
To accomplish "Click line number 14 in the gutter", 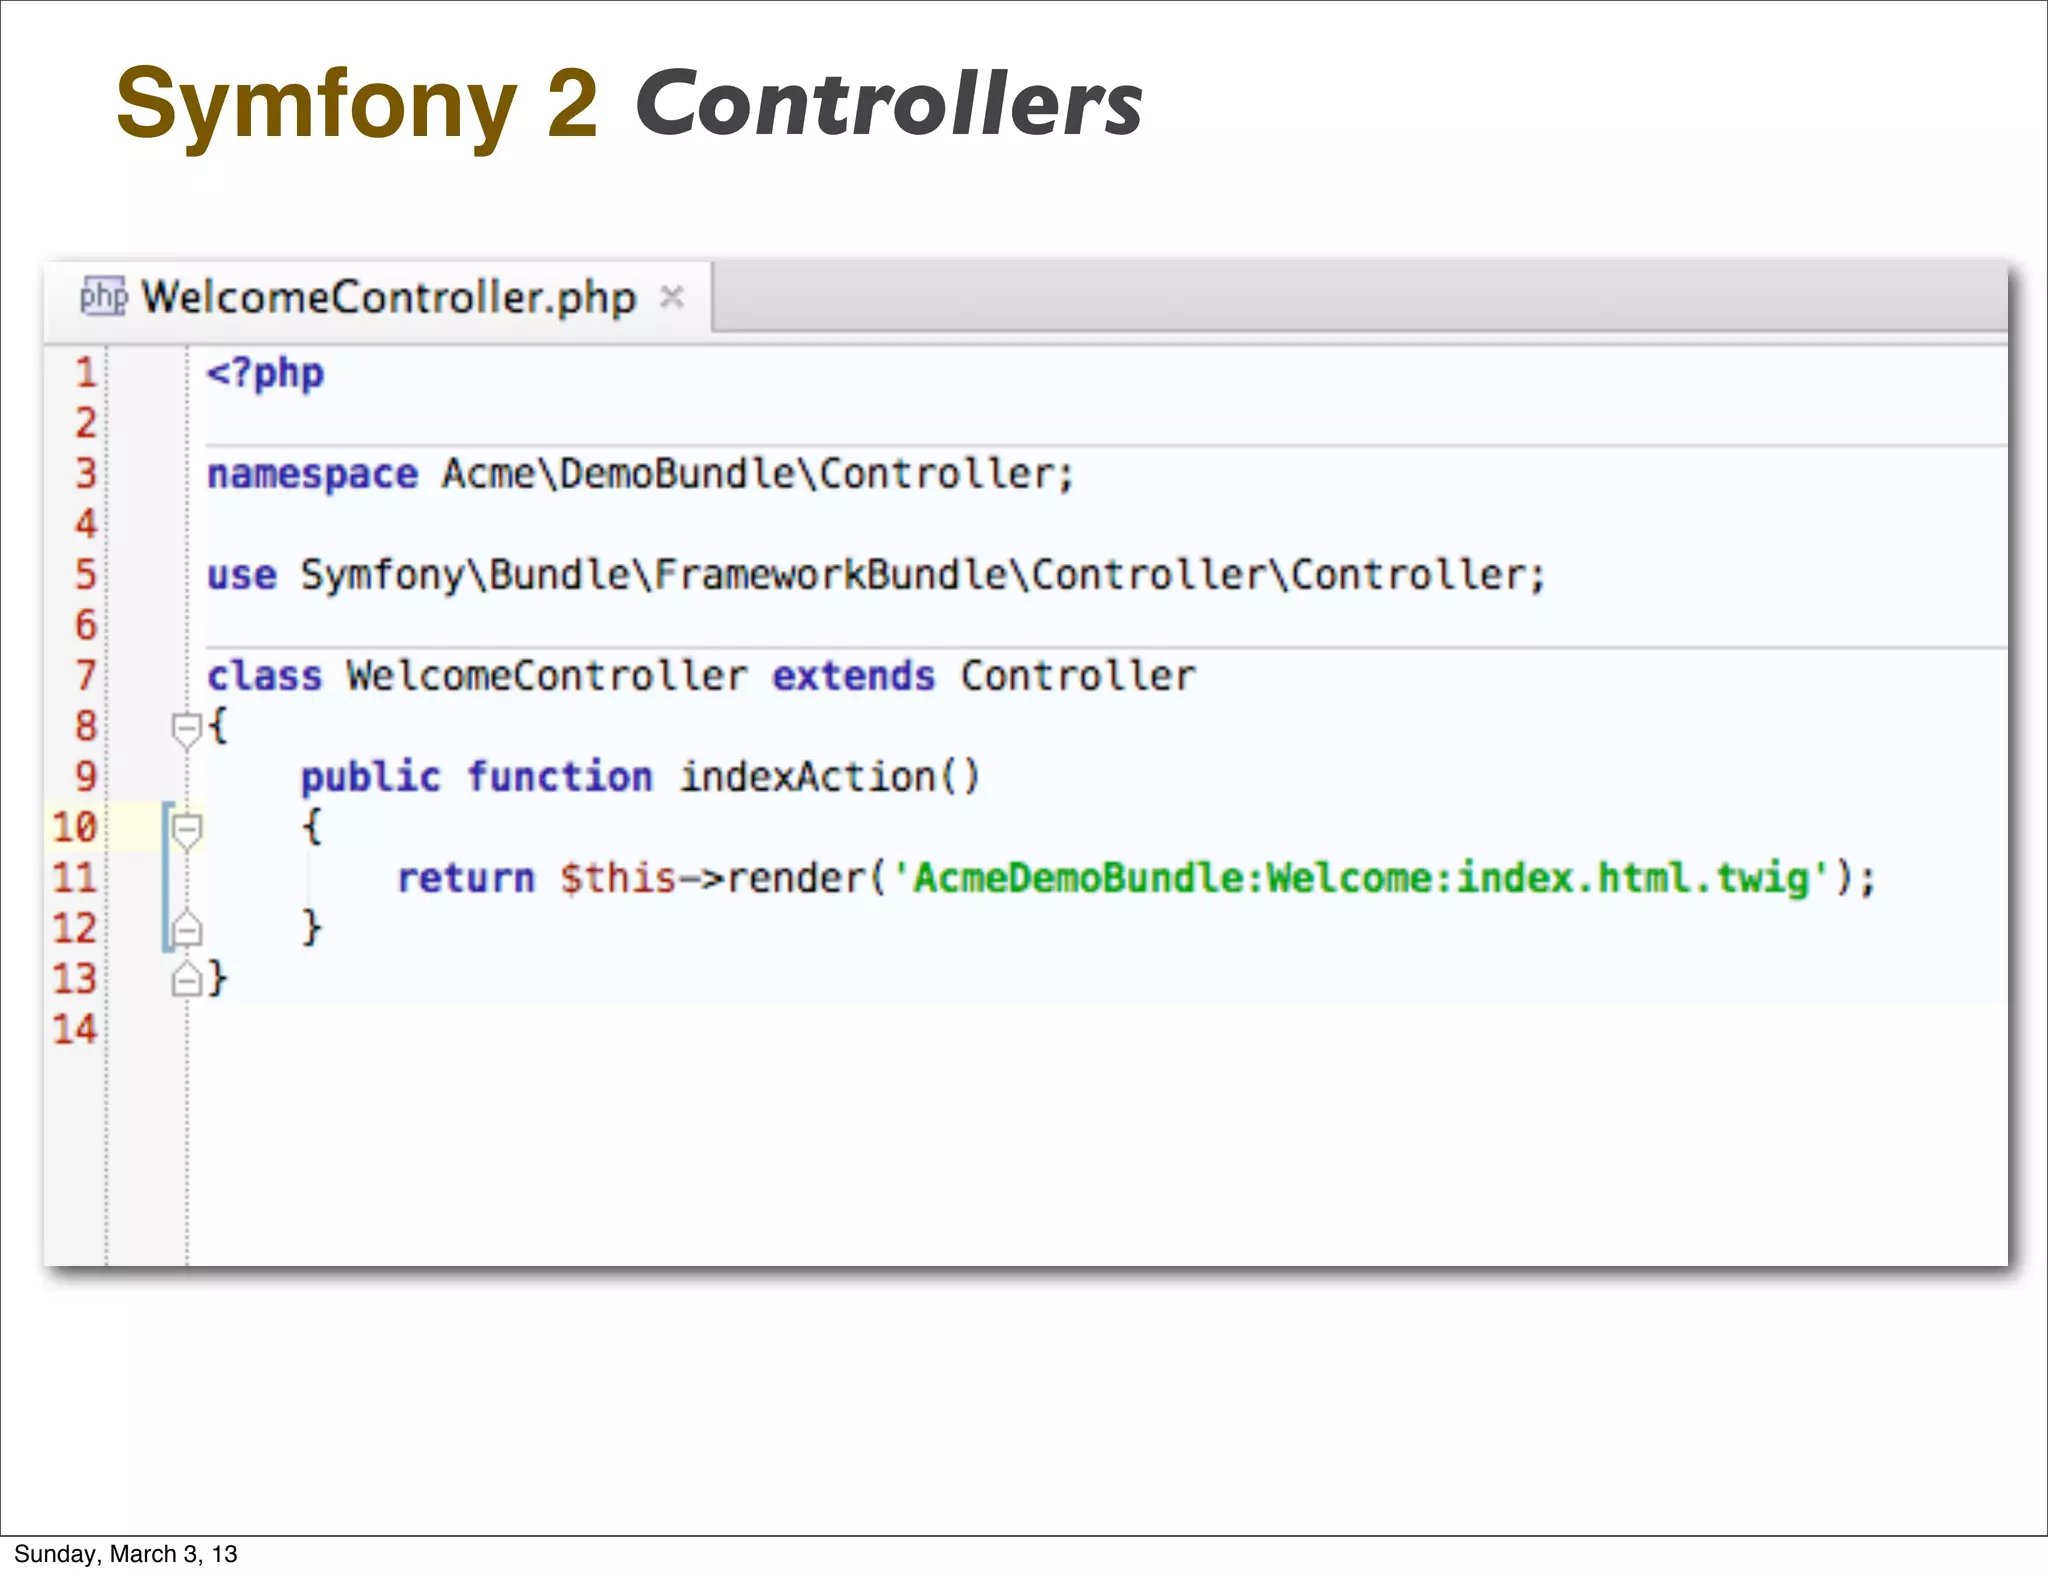I will (x=75, y=1030).
